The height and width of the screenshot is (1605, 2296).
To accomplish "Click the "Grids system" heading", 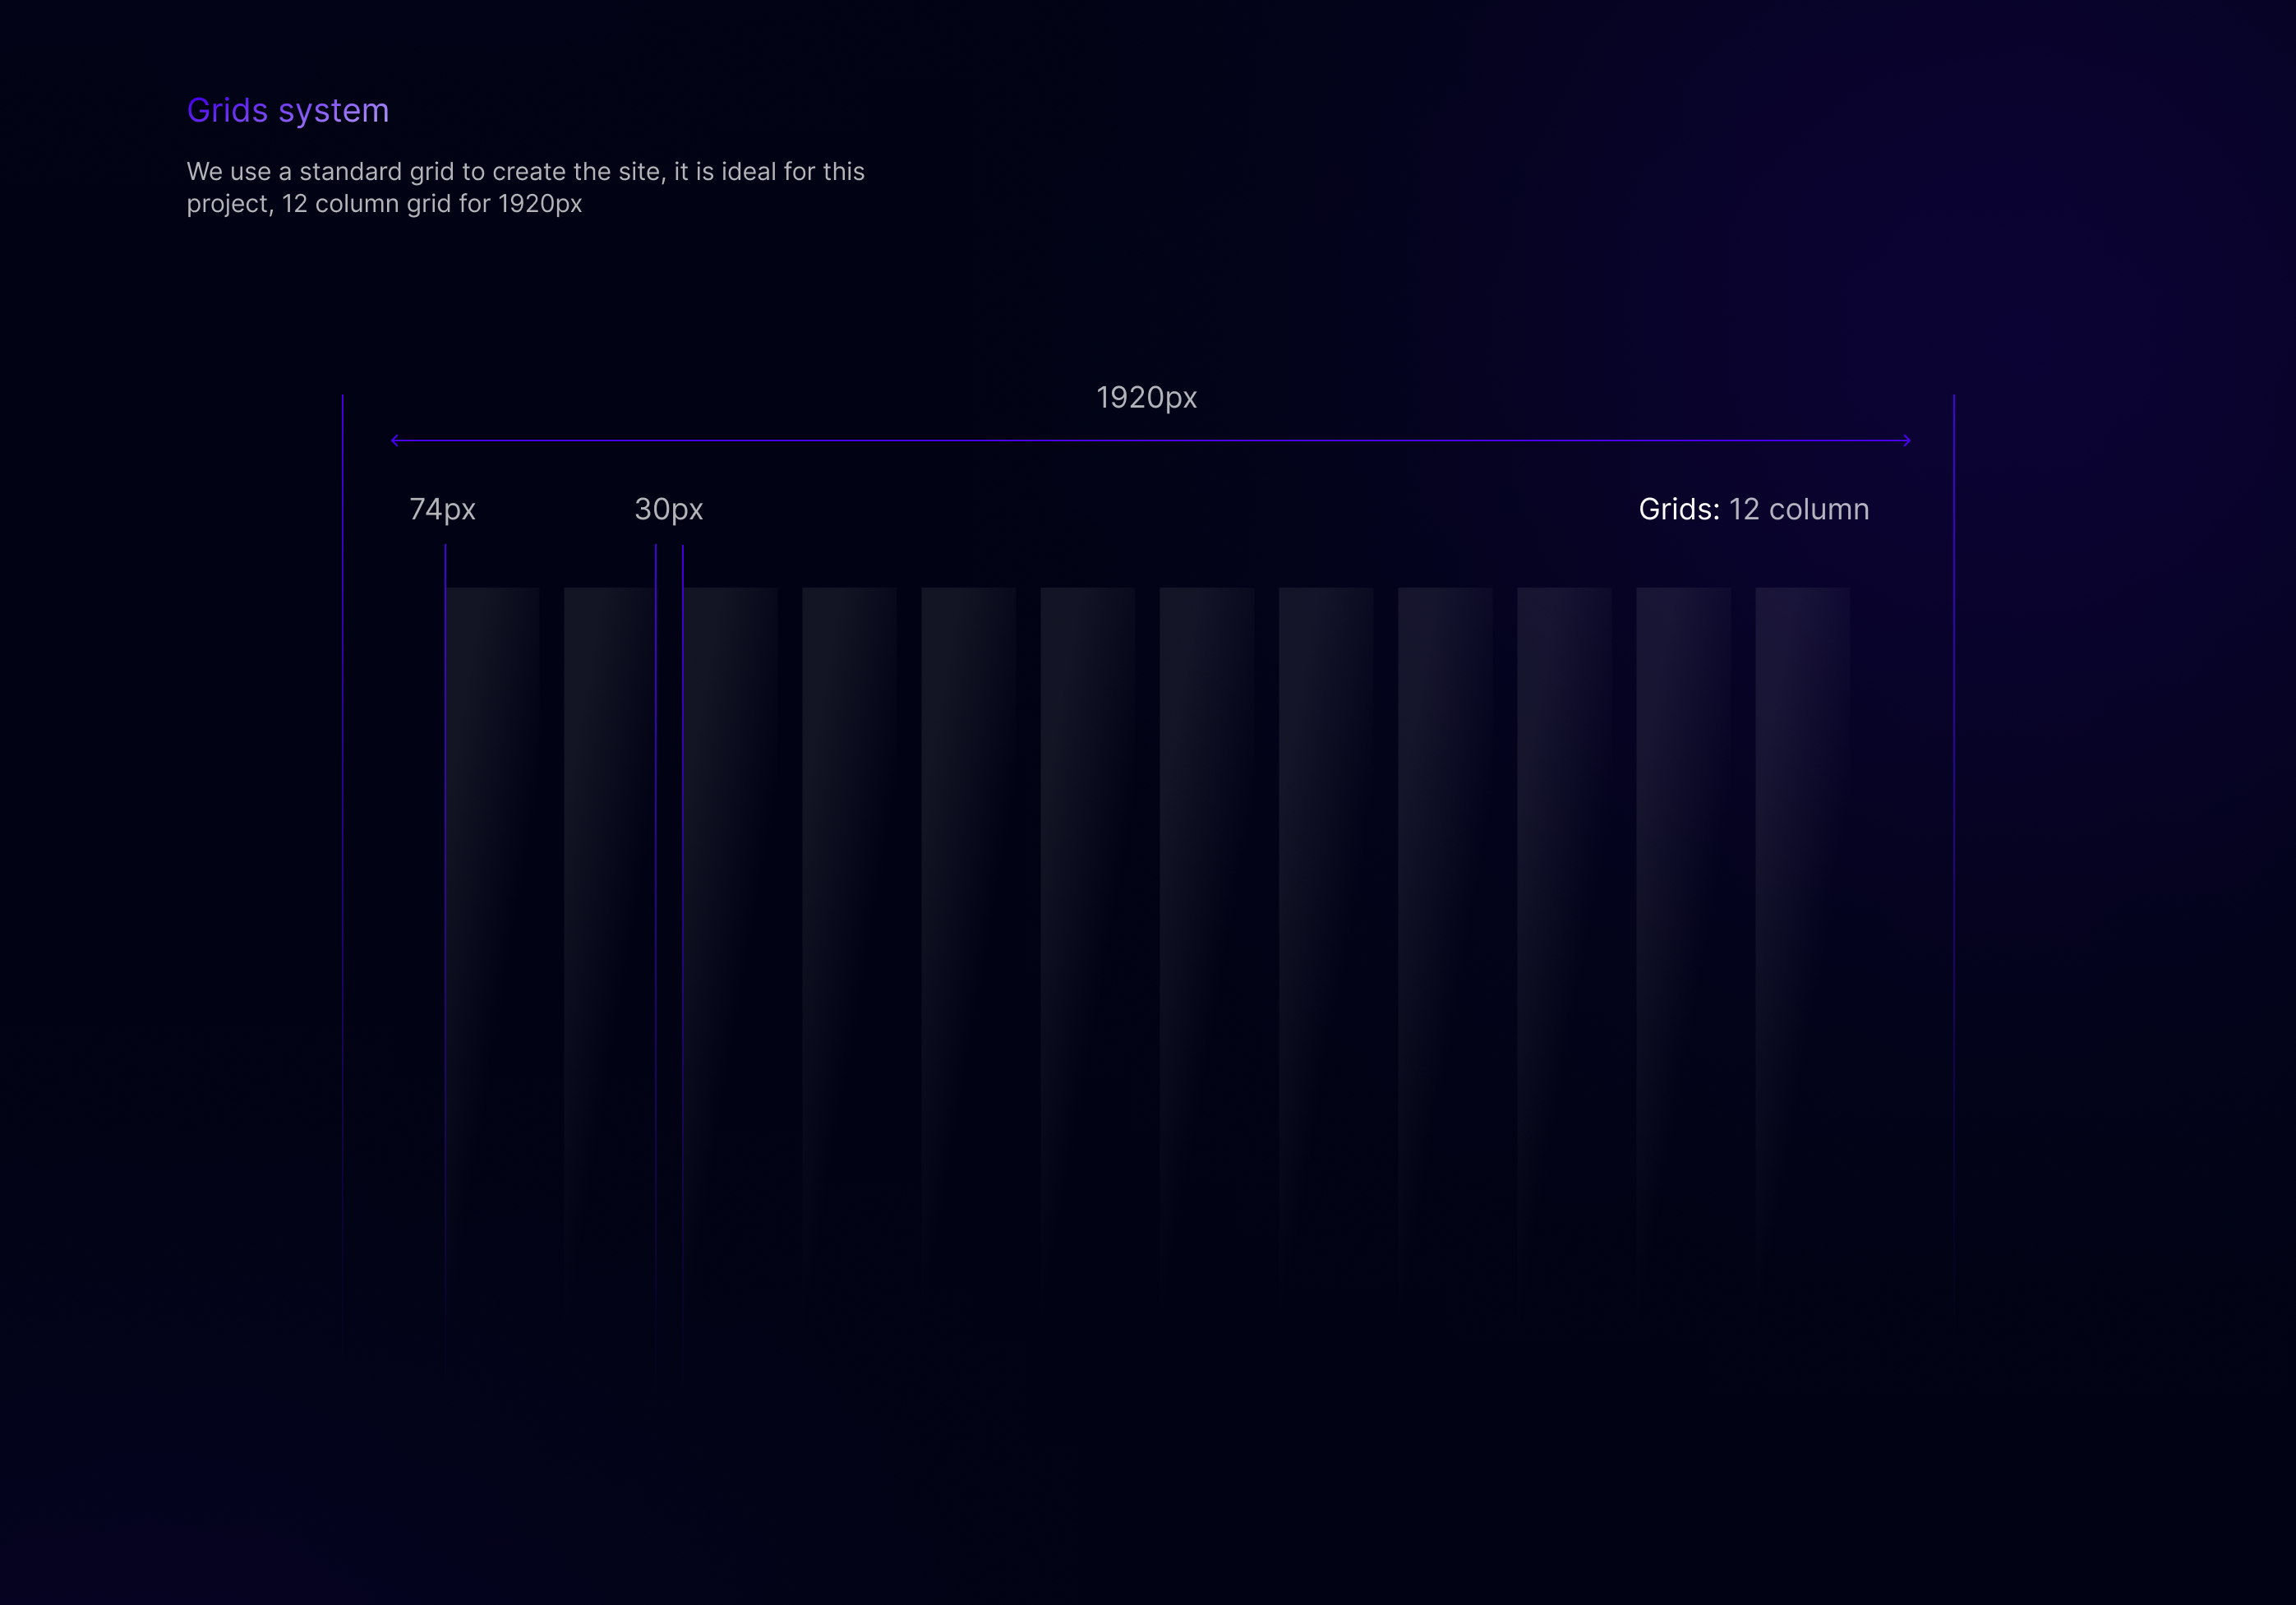I will point(288,110).
